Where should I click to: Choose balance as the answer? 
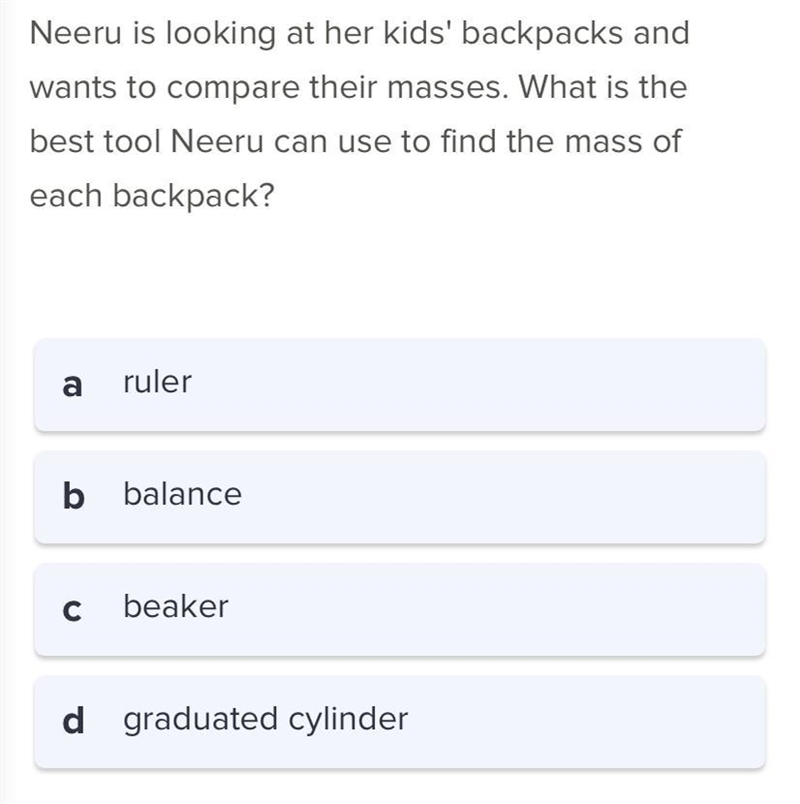pos(400,497)
